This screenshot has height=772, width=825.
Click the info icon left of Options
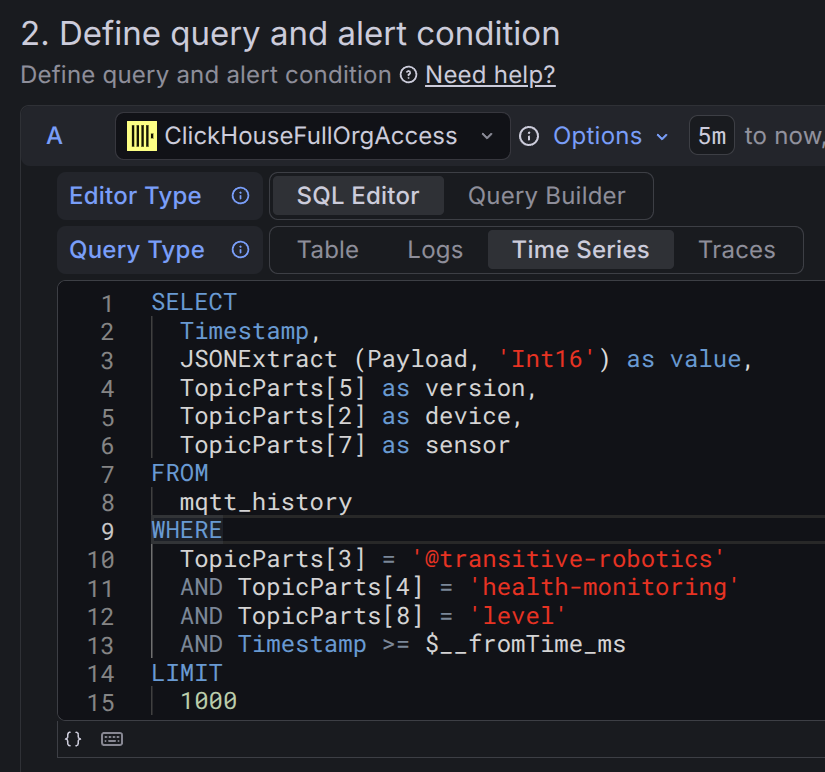[528, 136]
